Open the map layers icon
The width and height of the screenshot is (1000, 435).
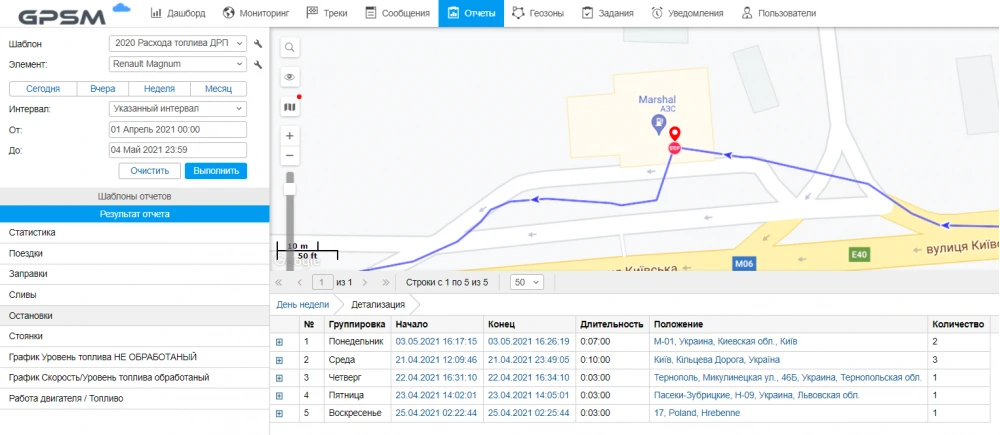(x=289, y=106)
